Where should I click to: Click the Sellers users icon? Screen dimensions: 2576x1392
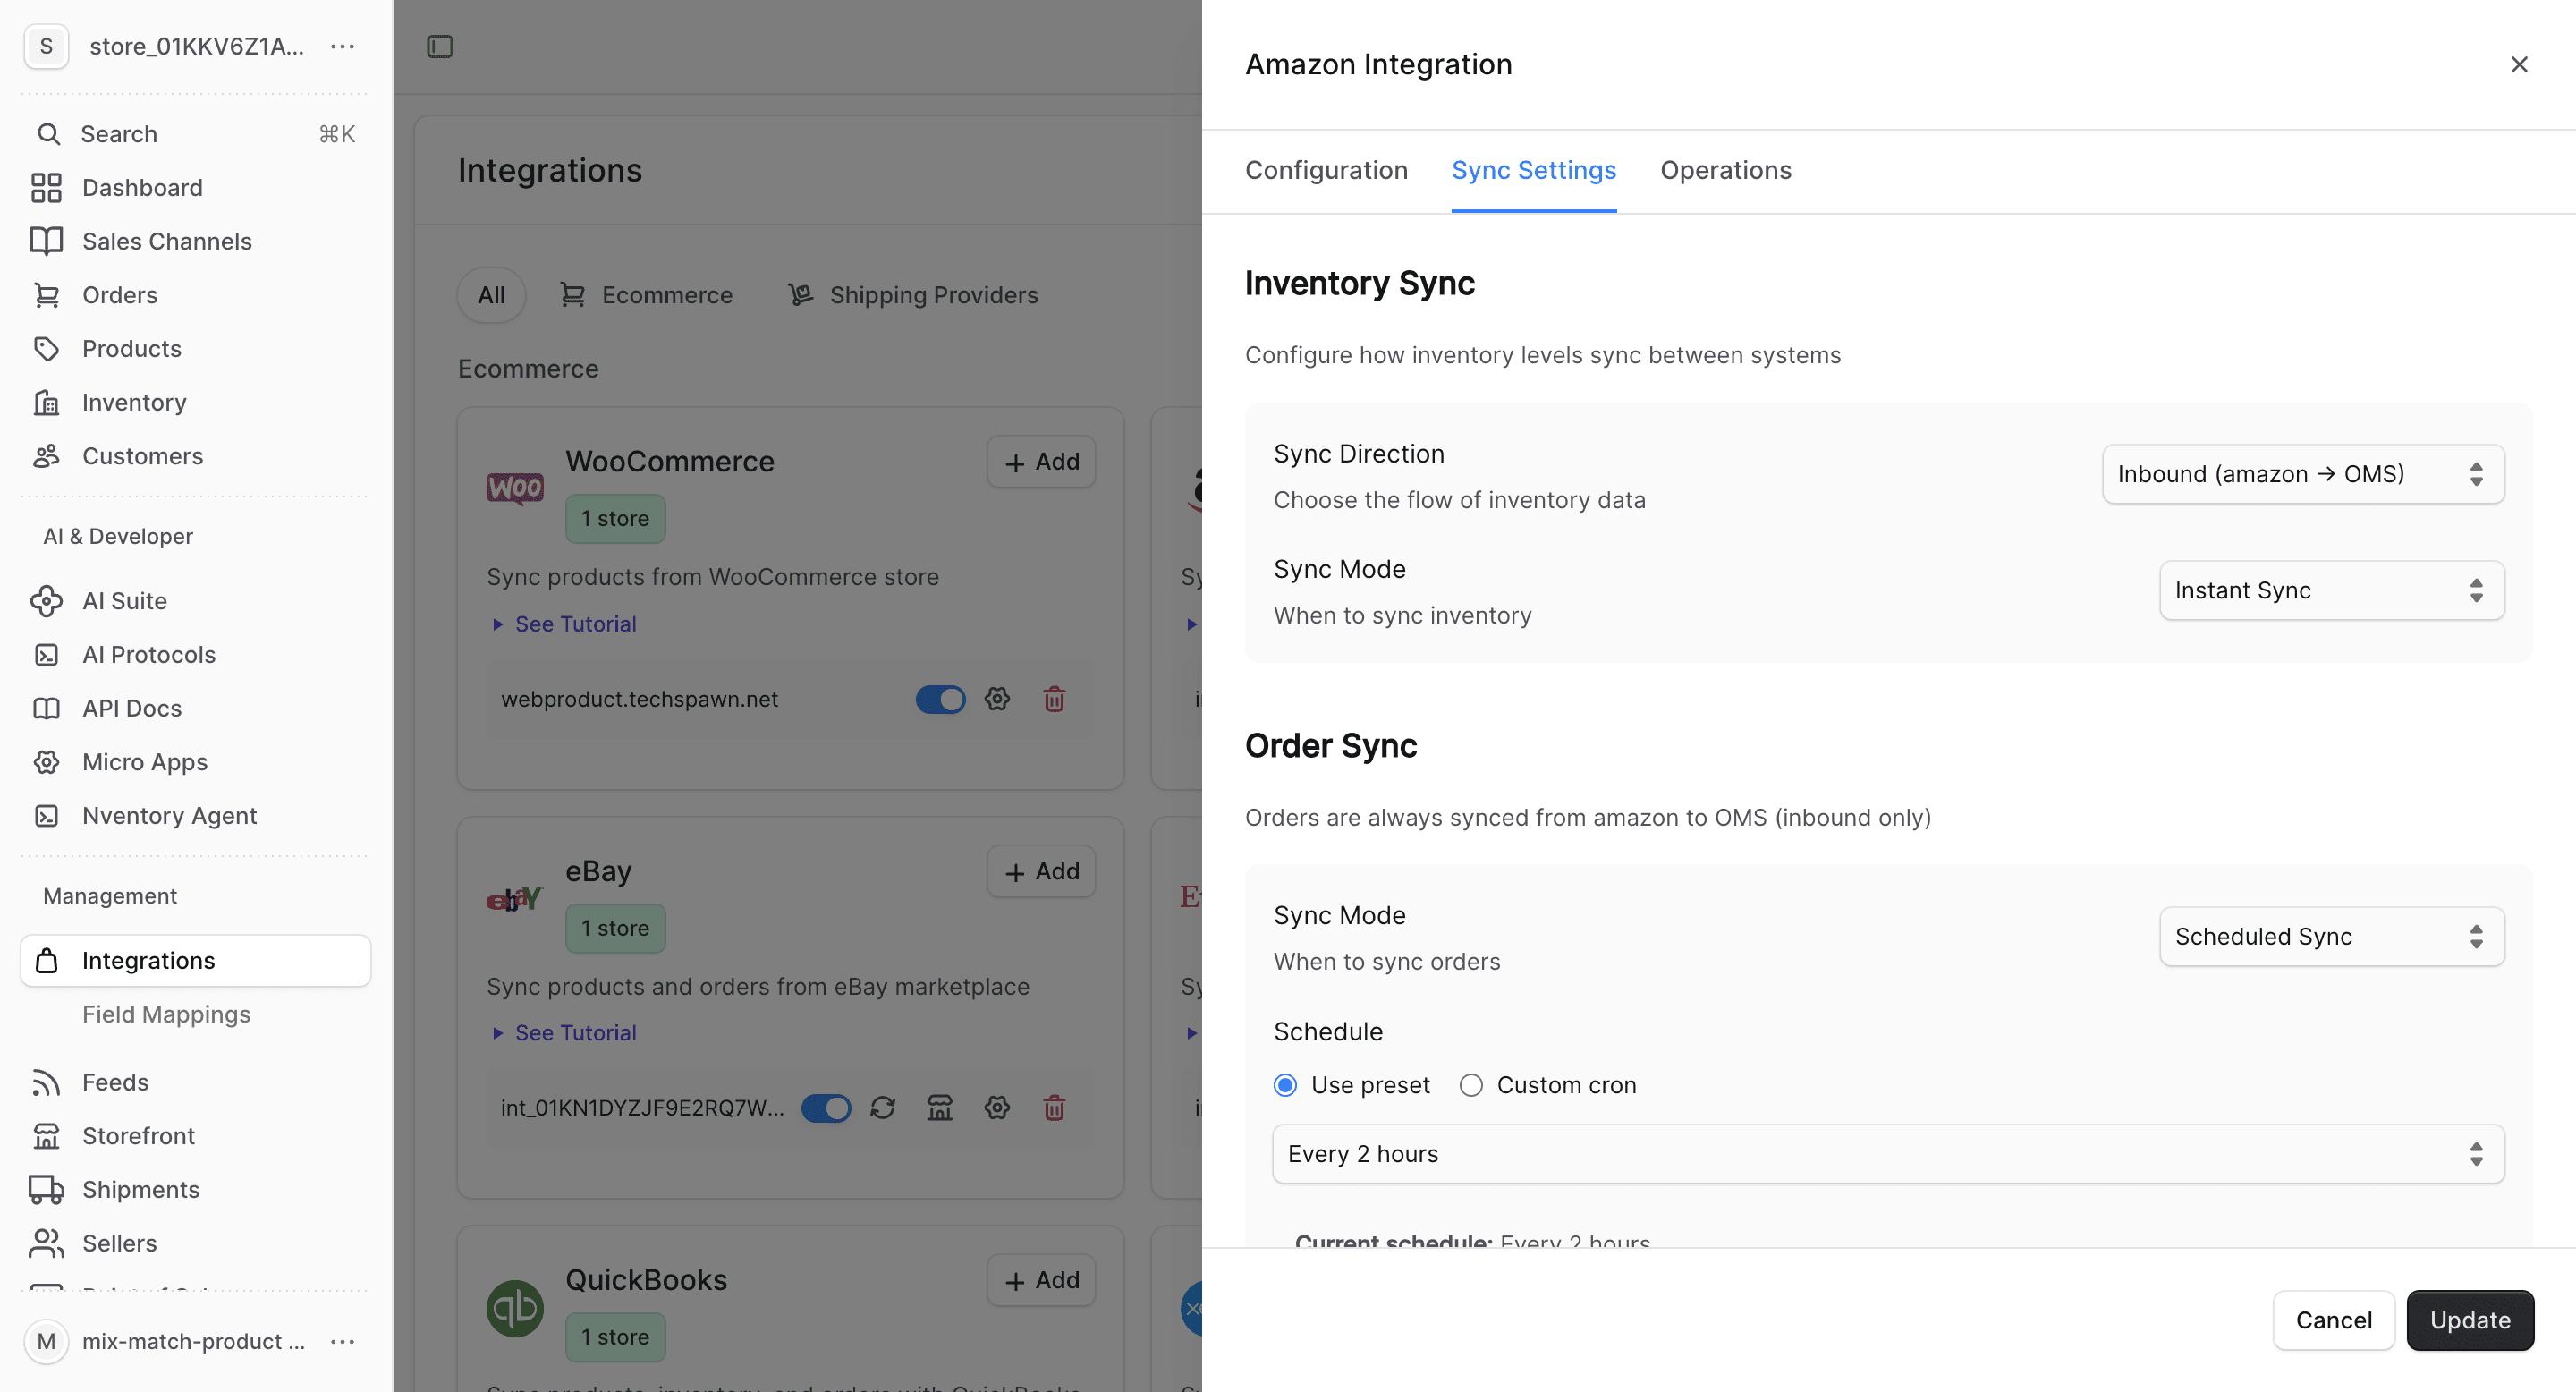click(46, 1243)
